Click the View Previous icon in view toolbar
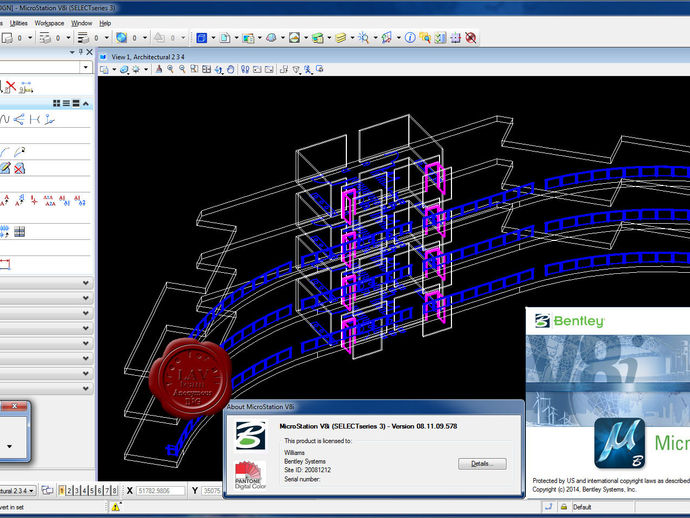 pos(257,69)
